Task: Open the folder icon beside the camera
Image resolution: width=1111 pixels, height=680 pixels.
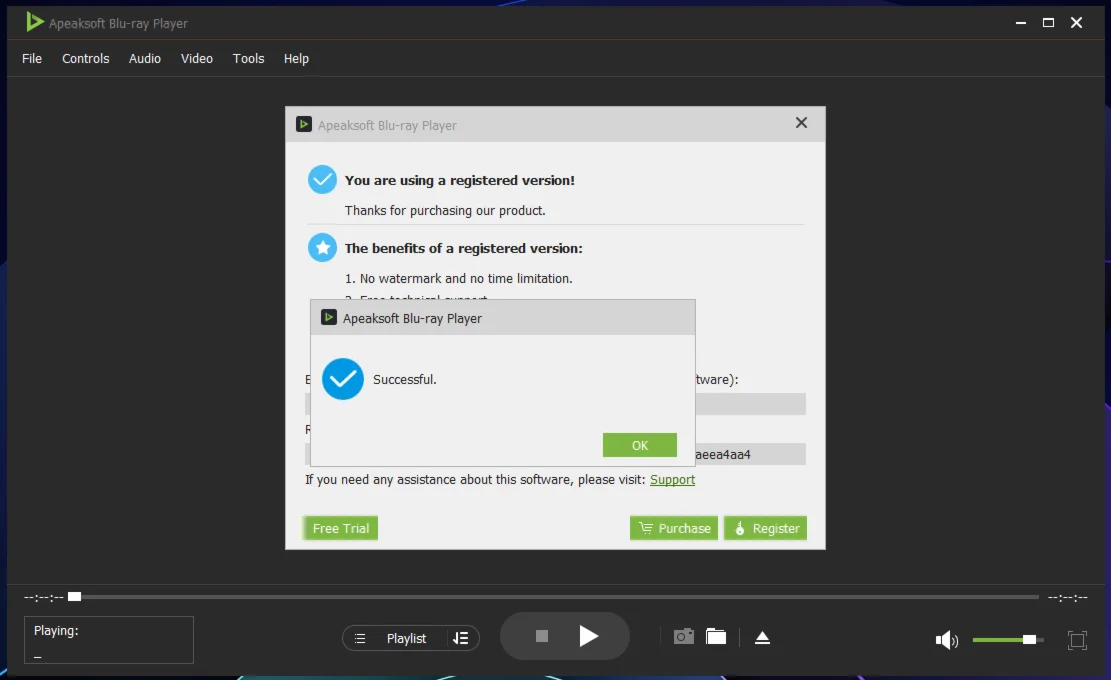Action: (x=715, y=636)
